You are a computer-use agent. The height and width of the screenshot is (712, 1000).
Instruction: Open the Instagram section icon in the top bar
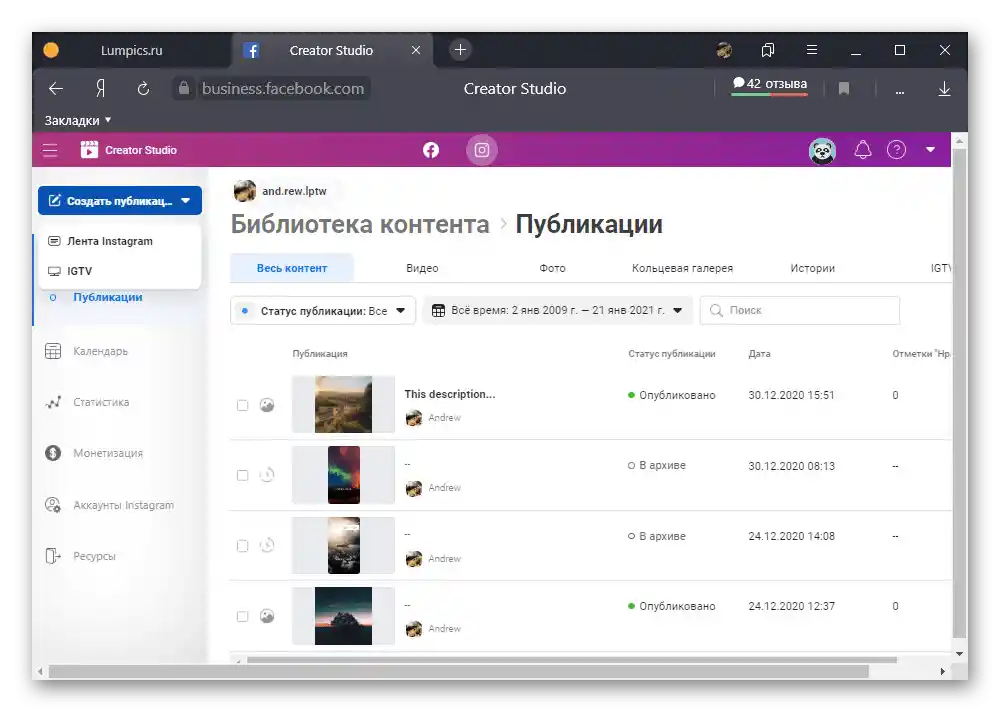coord(481,150)
